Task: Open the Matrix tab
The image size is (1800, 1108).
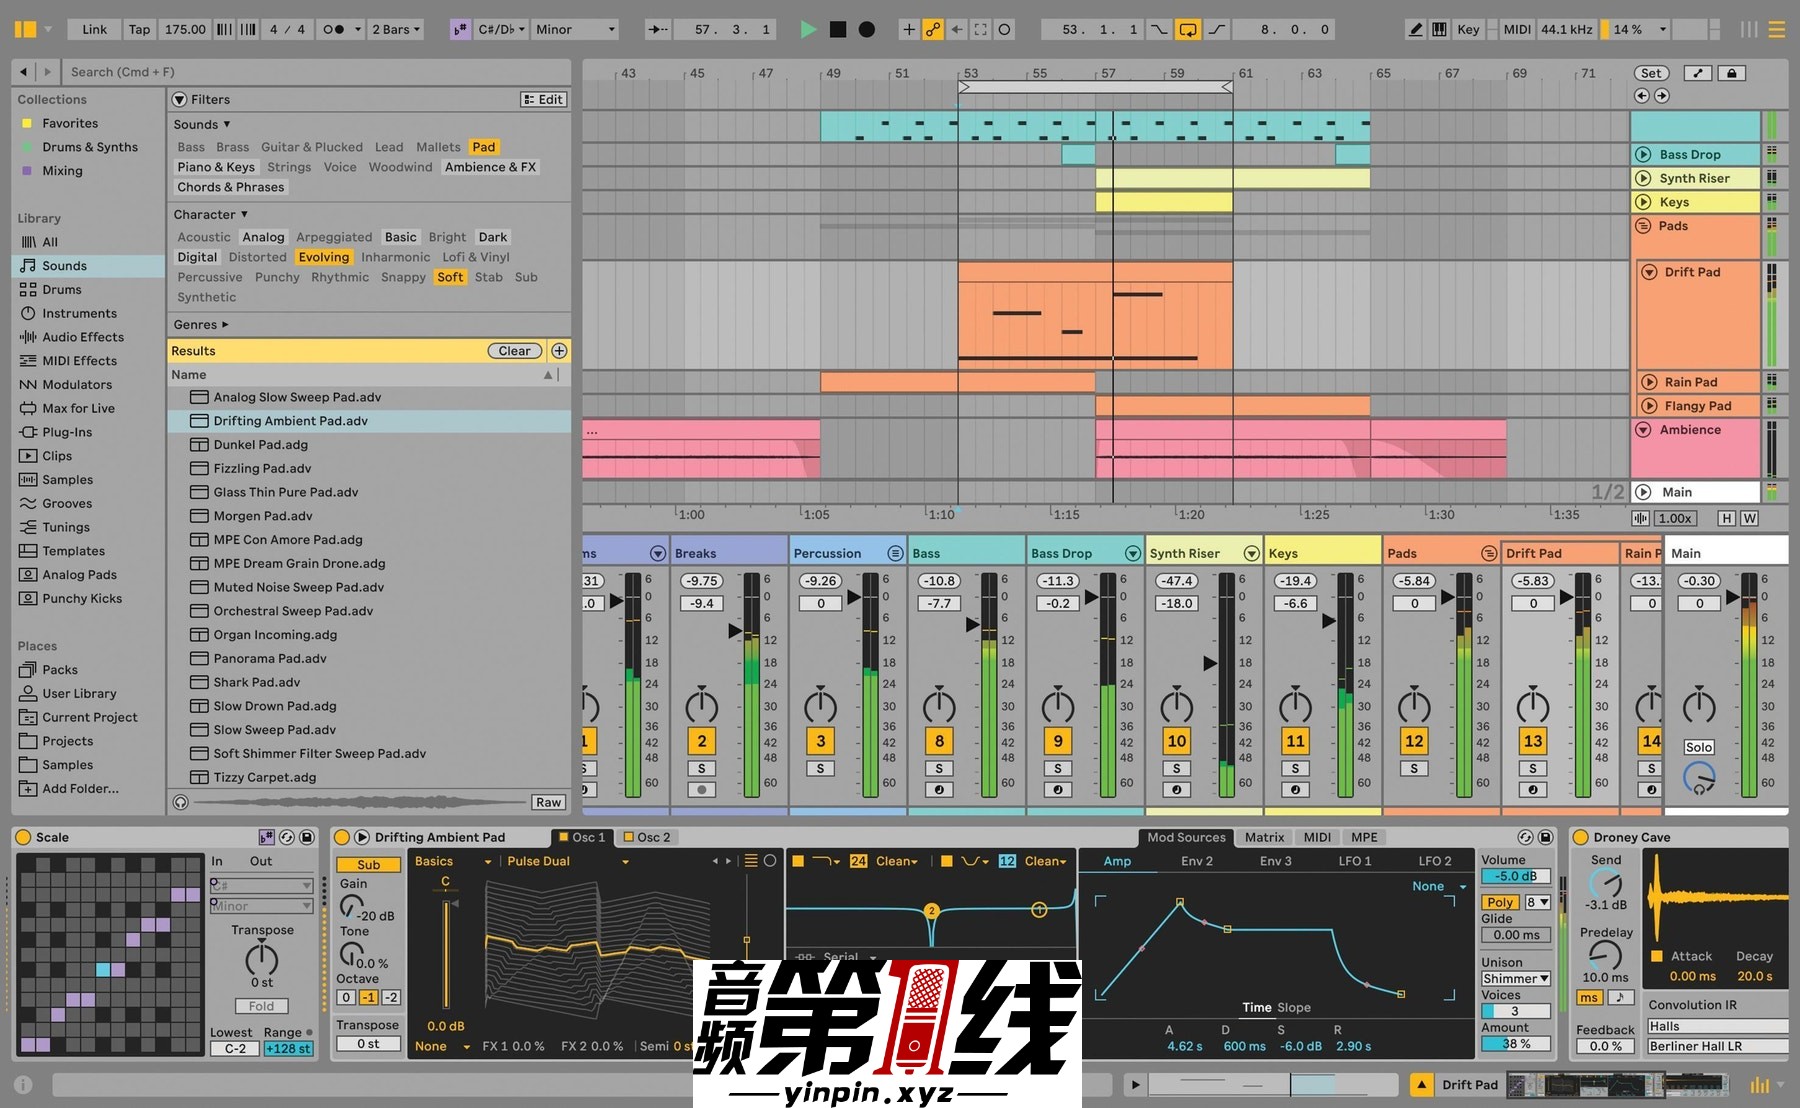Action: point(1264,837)
